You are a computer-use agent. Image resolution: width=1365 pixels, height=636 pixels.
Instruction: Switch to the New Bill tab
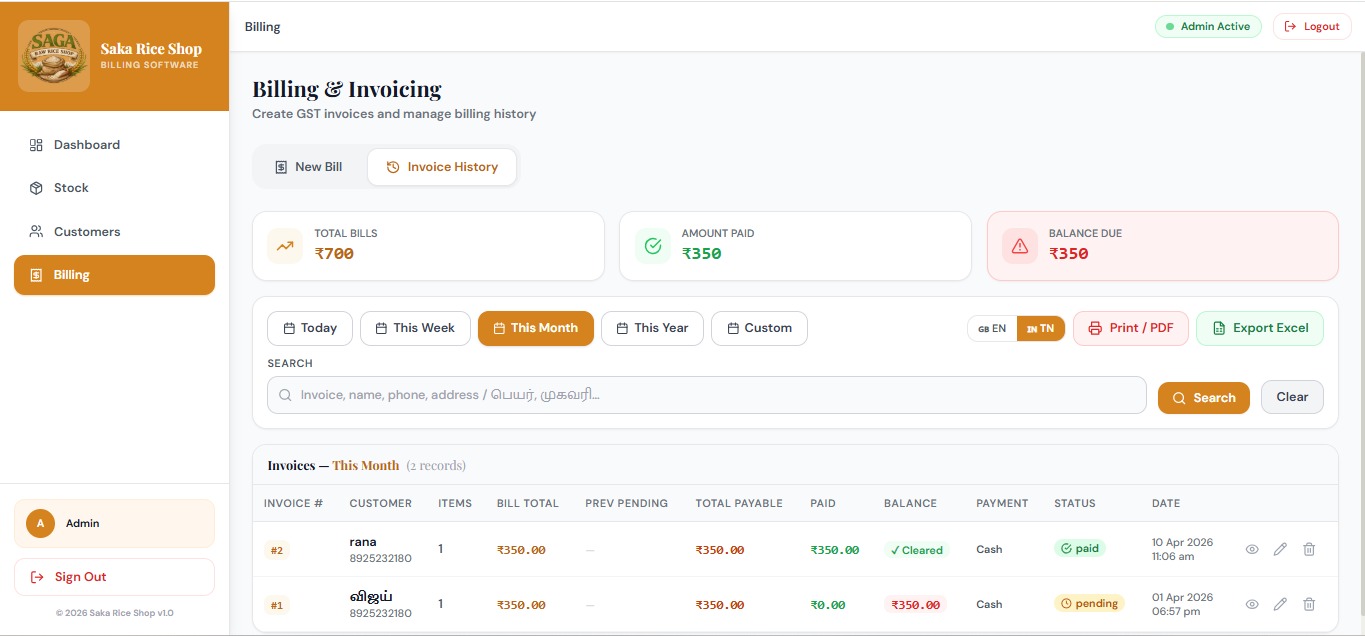click(309, 166)
